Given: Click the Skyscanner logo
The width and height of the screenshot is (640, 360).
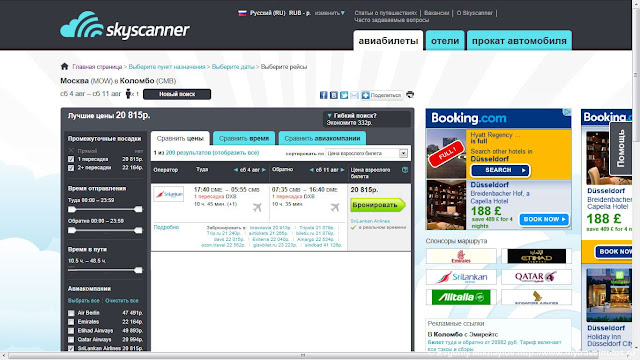Looking at the screenshot, I should [125, 25].
